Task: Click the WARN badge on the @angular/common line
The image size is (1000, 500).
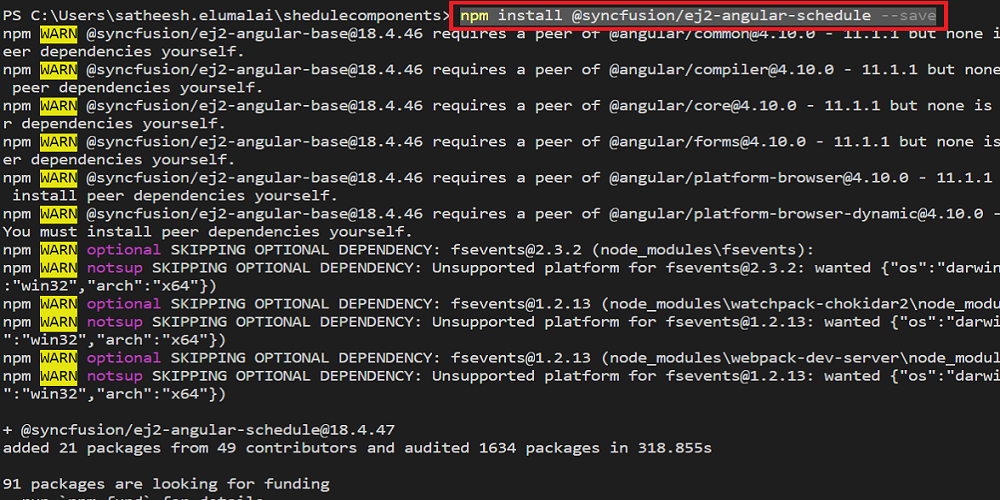Action: [x=59, y=34]
